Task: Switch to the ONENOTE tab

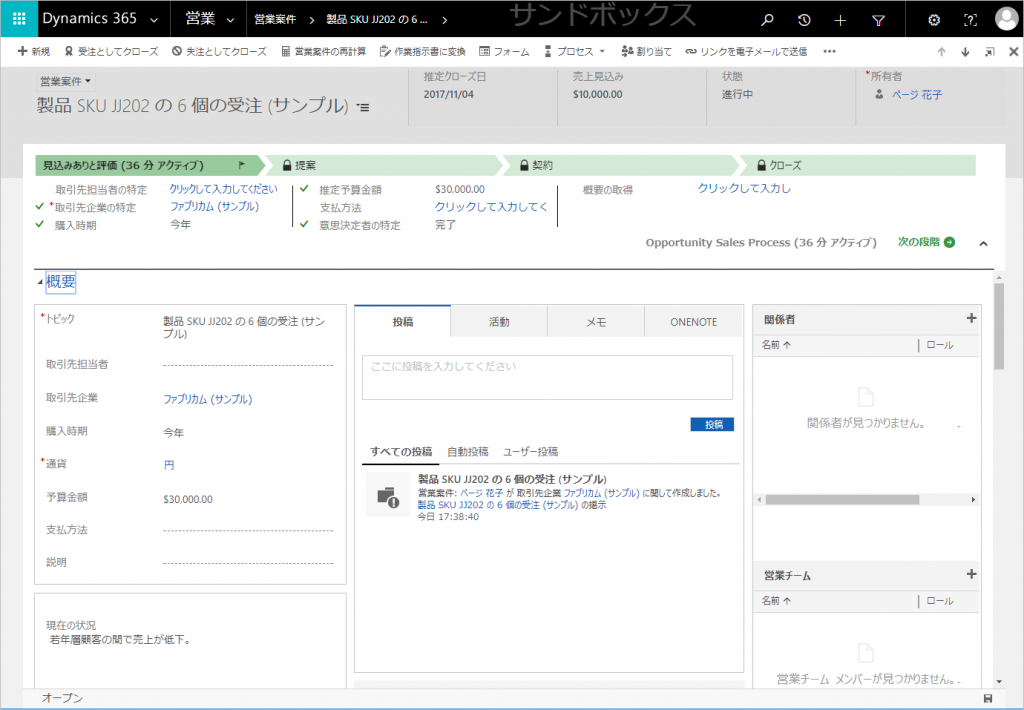Action: click(693, 322)
